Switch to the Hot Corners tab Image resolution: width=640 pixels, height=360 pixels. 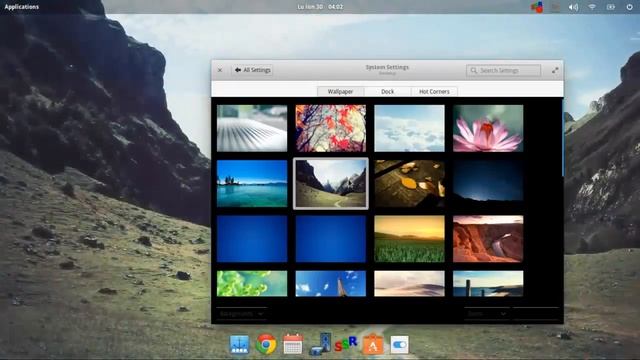coord(434,91)
